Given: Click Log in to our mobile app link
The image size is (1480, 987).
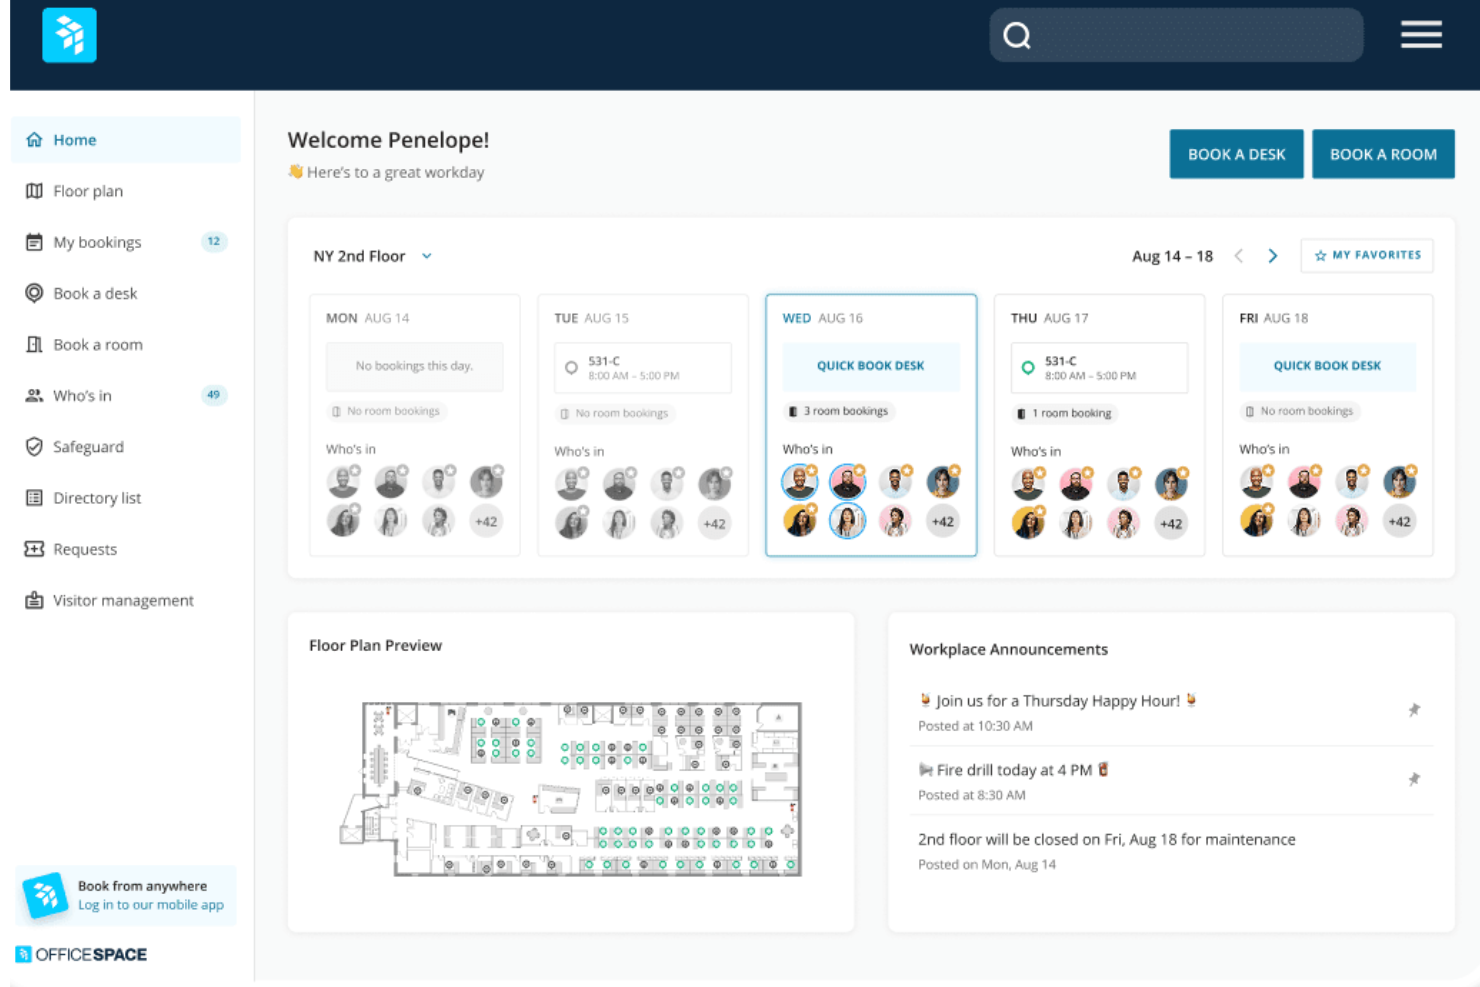Looking at the screenshot, I should (x=151, y=905).
